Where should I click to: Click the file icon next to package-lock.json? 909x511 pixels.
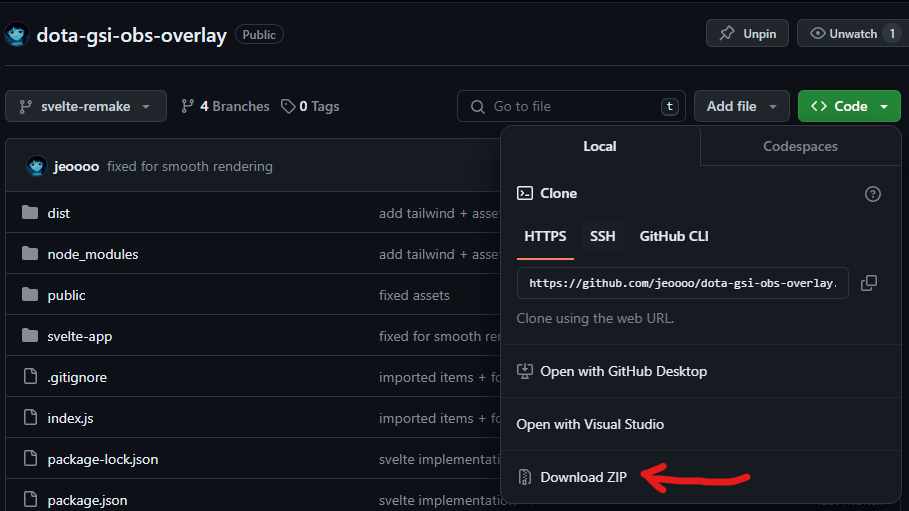(x=30, y=459)
